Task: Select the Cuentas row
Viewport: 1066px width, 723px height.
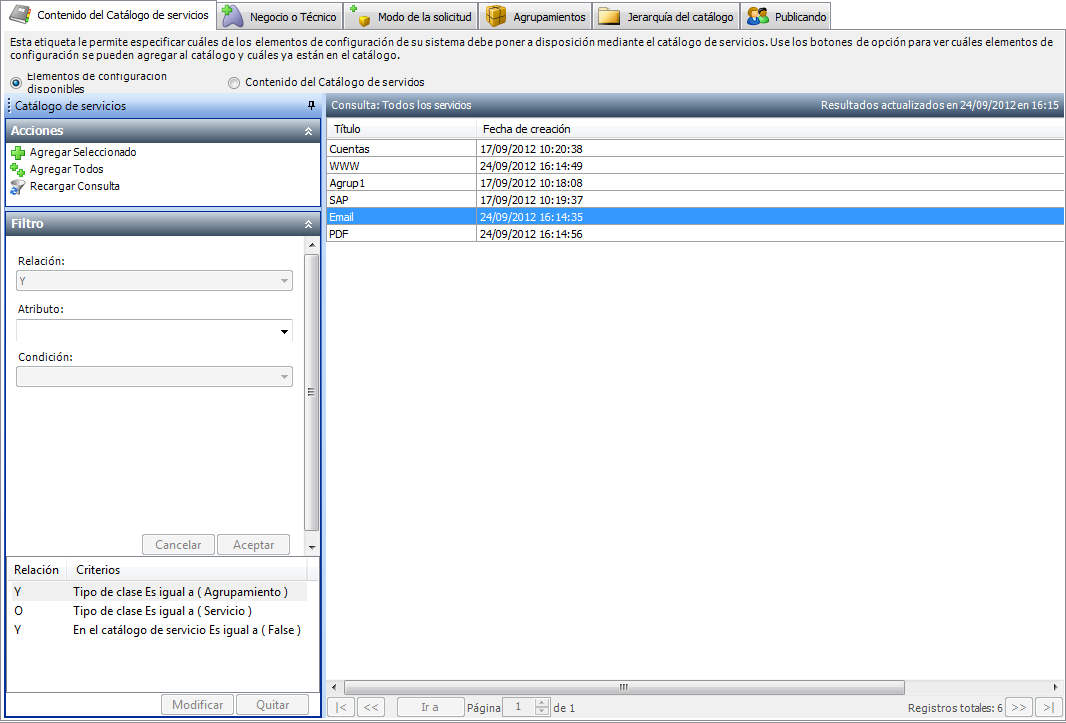Action: pos(695,149)
